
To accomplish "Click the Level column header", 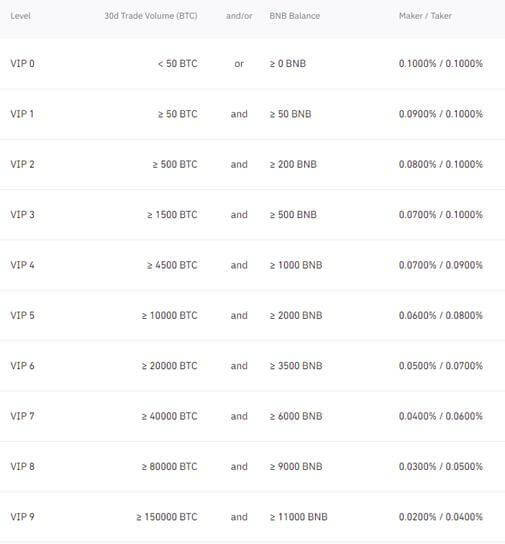I will click(20, 16).
